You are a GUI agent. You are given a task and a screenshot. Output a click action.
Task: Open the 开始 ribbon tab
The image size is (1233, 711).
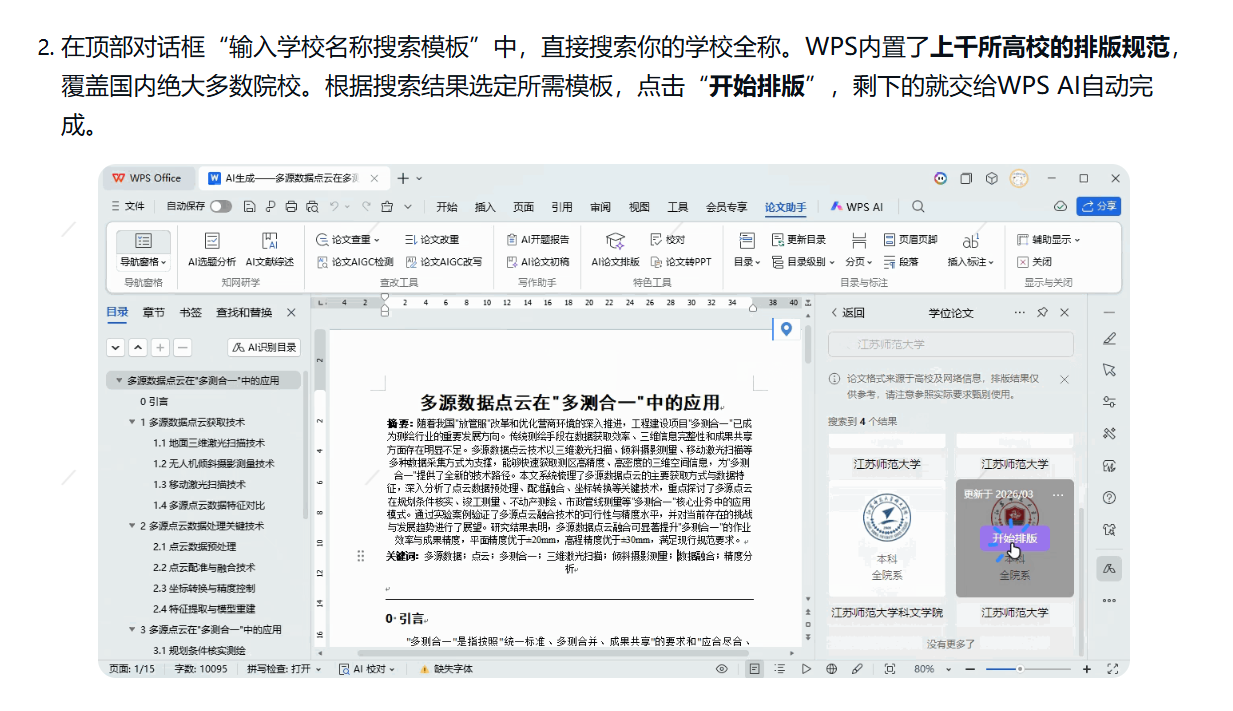447,207
